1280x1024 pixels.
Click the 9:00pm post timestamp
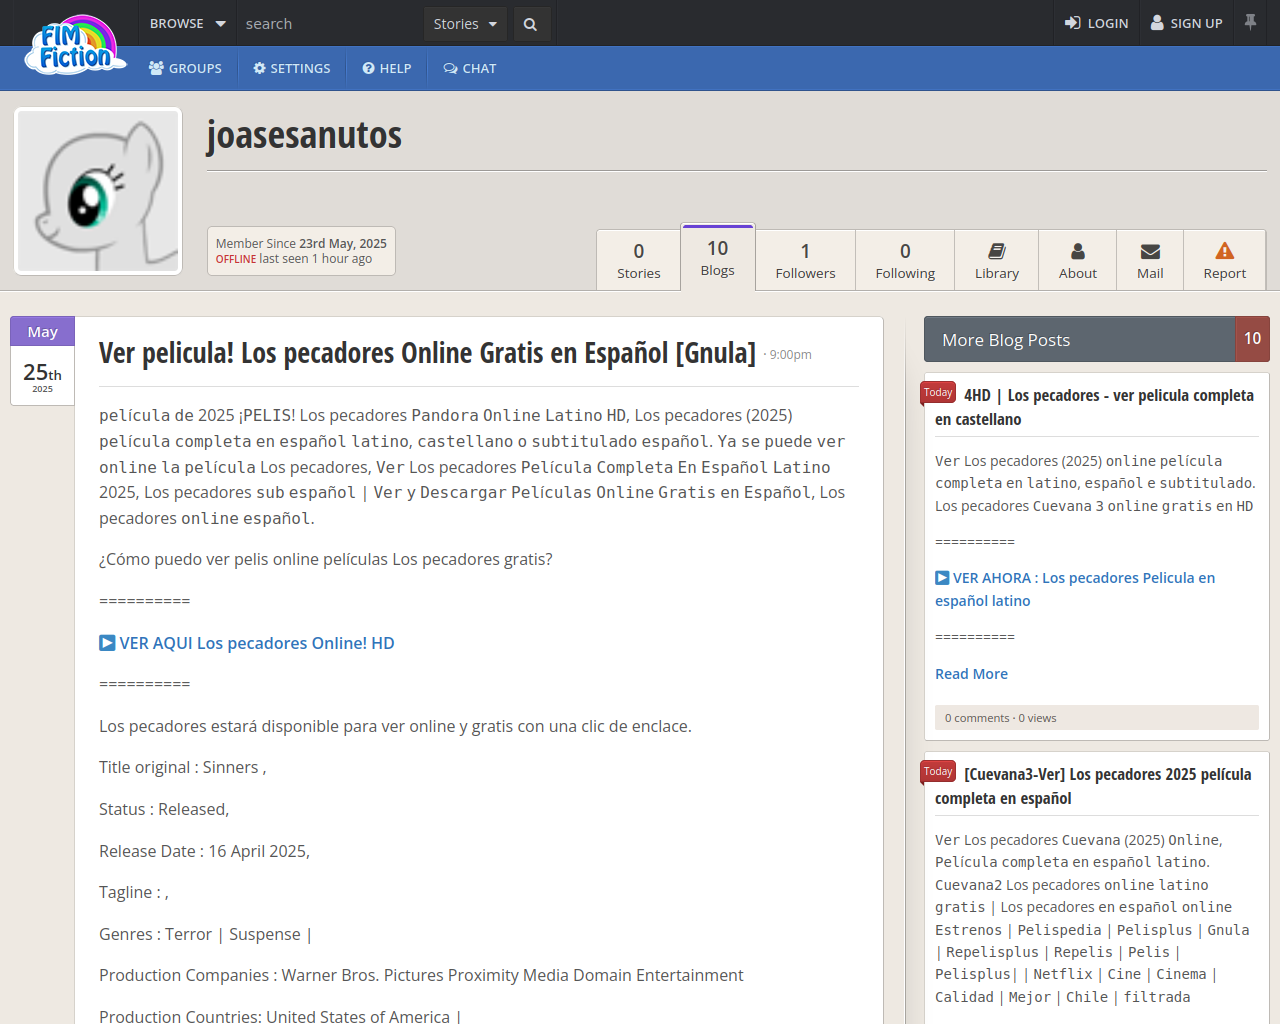click(790, 355)
